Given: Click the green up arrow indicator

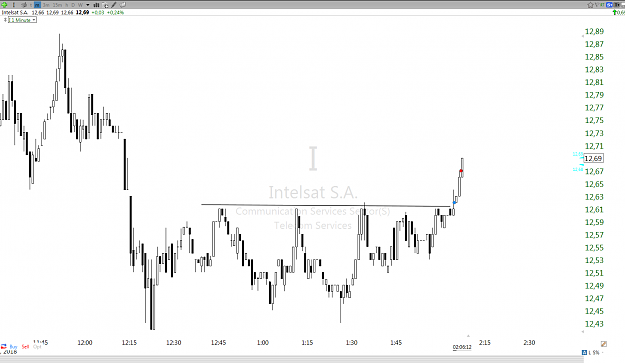Looking at the screenshot, I should [x=615, y=12].
